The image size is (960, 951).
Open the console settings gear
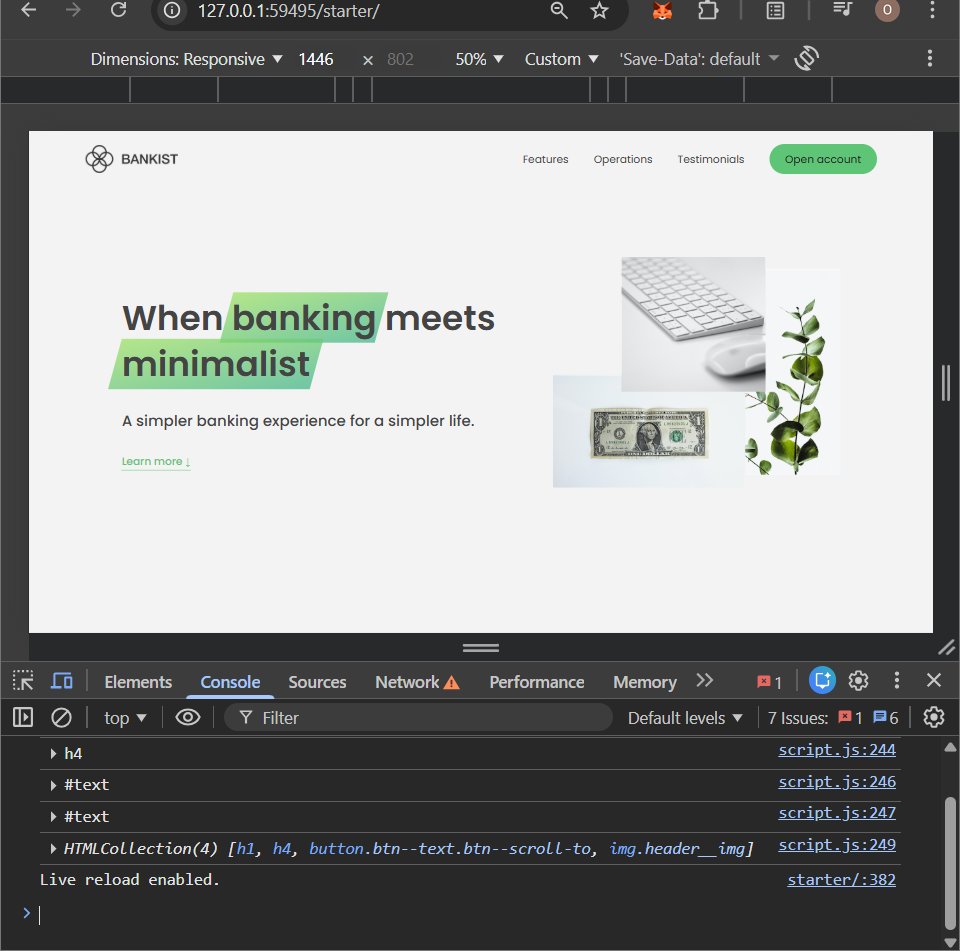coord(932,717)
